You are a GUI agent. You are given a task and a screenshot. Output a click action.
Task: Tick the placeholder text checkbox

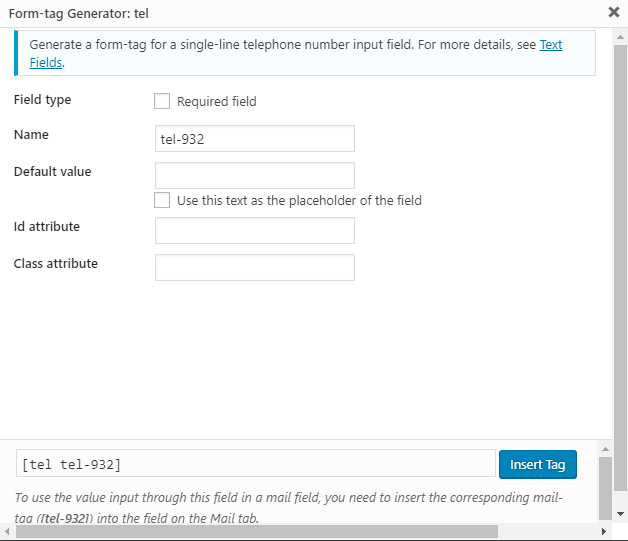[162, 200]
